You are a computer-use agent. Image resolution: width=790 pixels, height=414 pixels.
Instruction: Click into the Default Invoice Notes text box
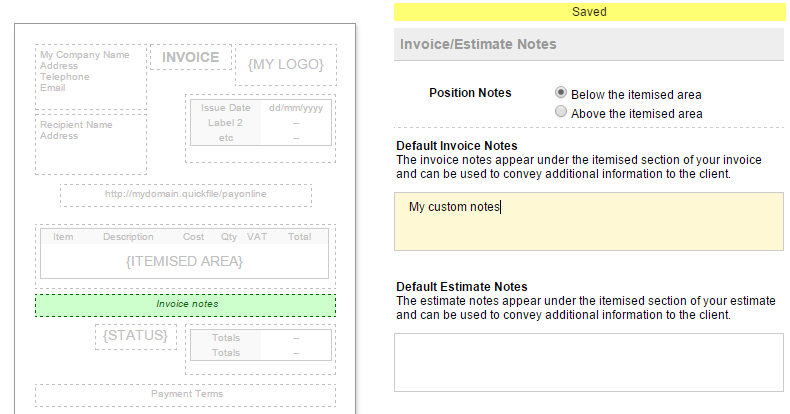coord(588,221)
